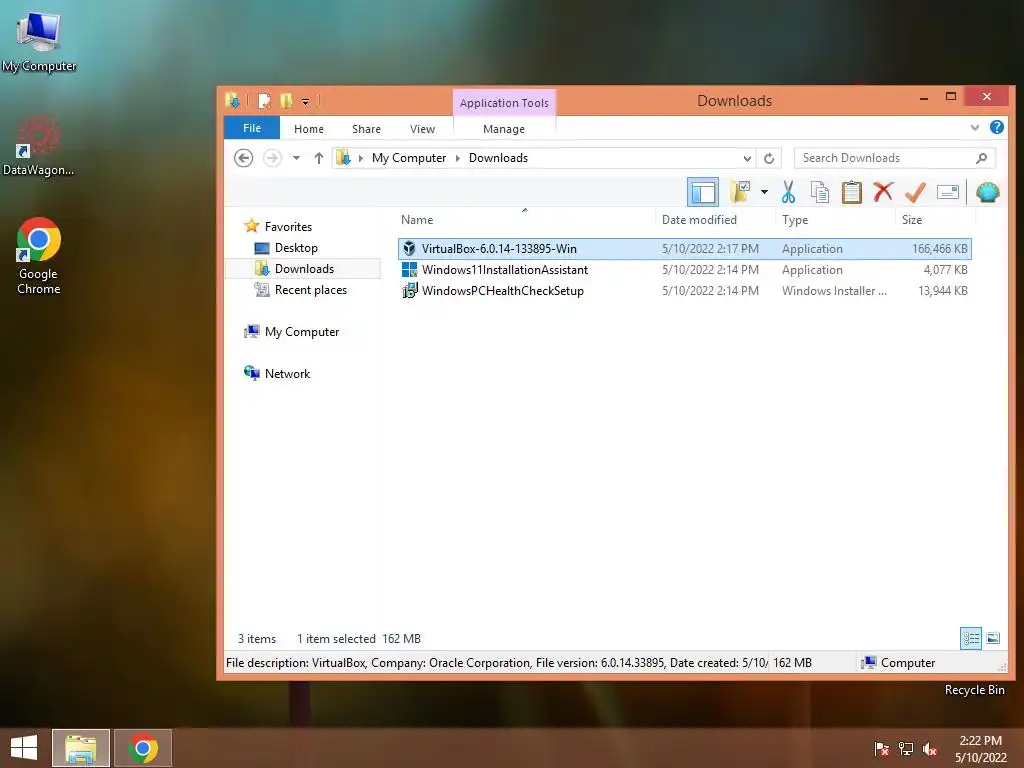Click the WindowsPCHealthCheckSetup installer icon

coord(409,291)
